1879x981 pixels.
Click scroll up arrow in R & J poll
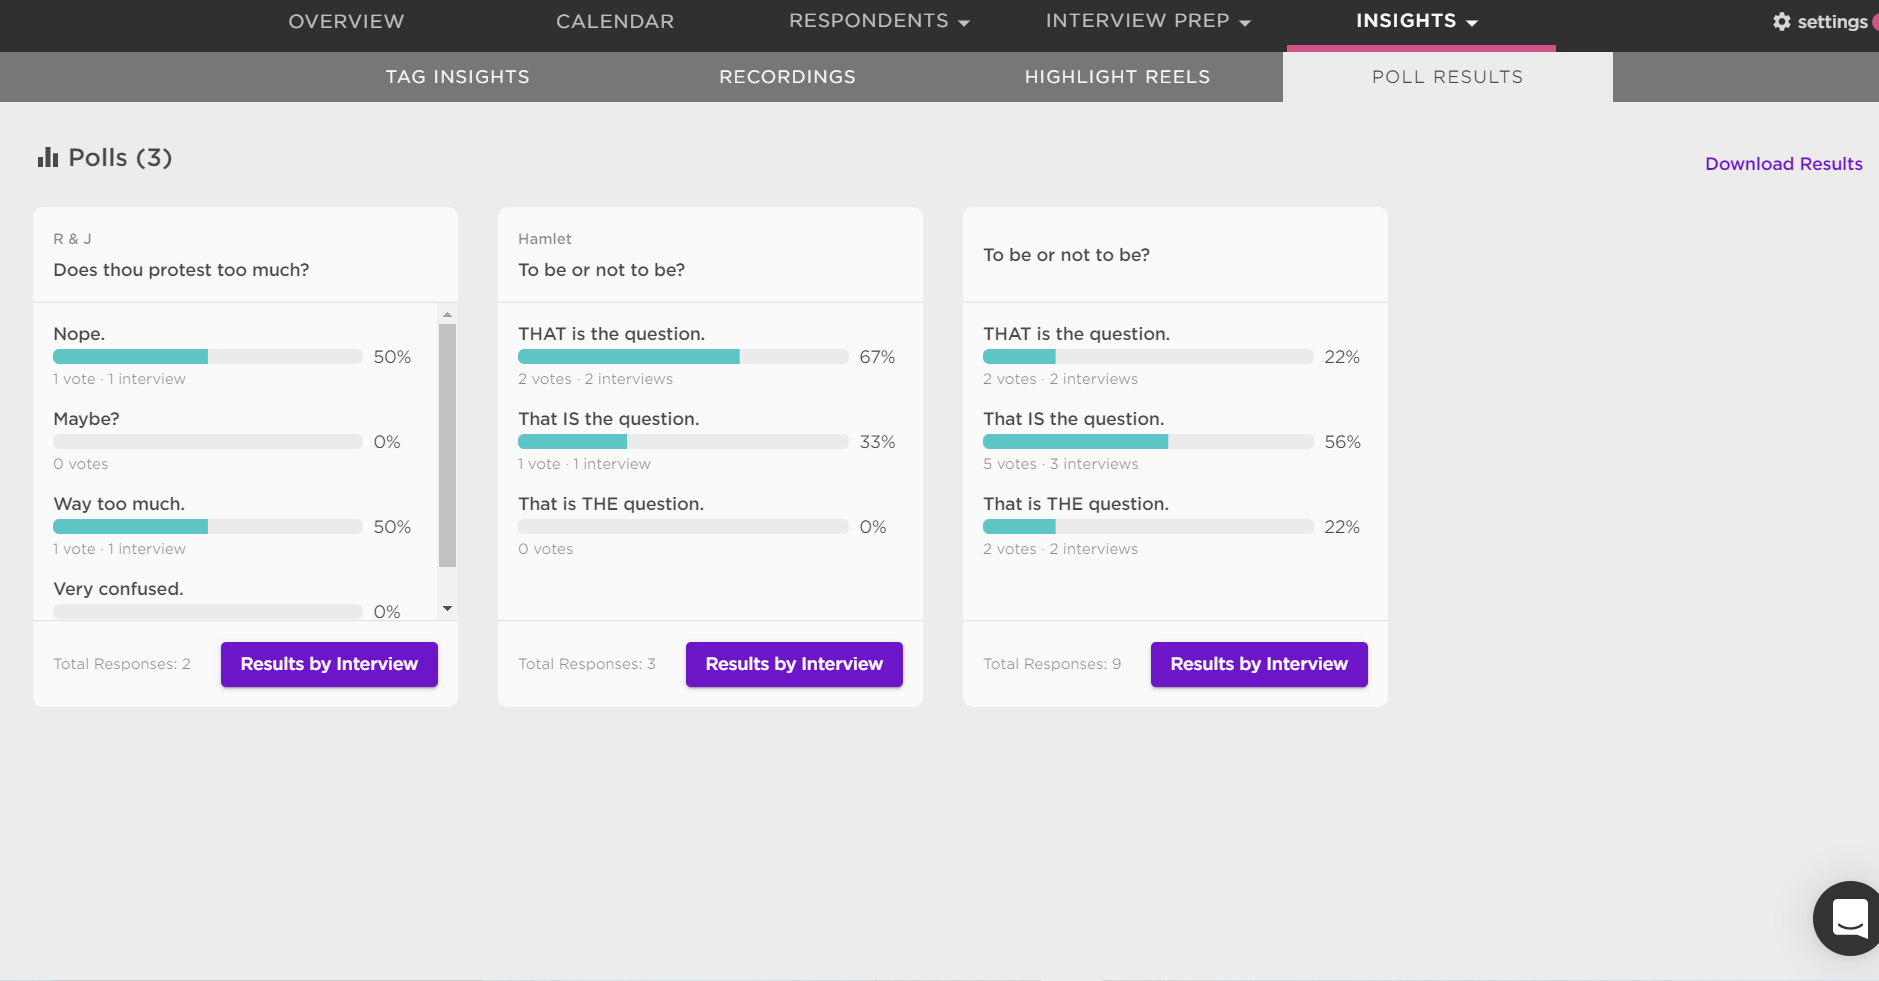[447, 314]
